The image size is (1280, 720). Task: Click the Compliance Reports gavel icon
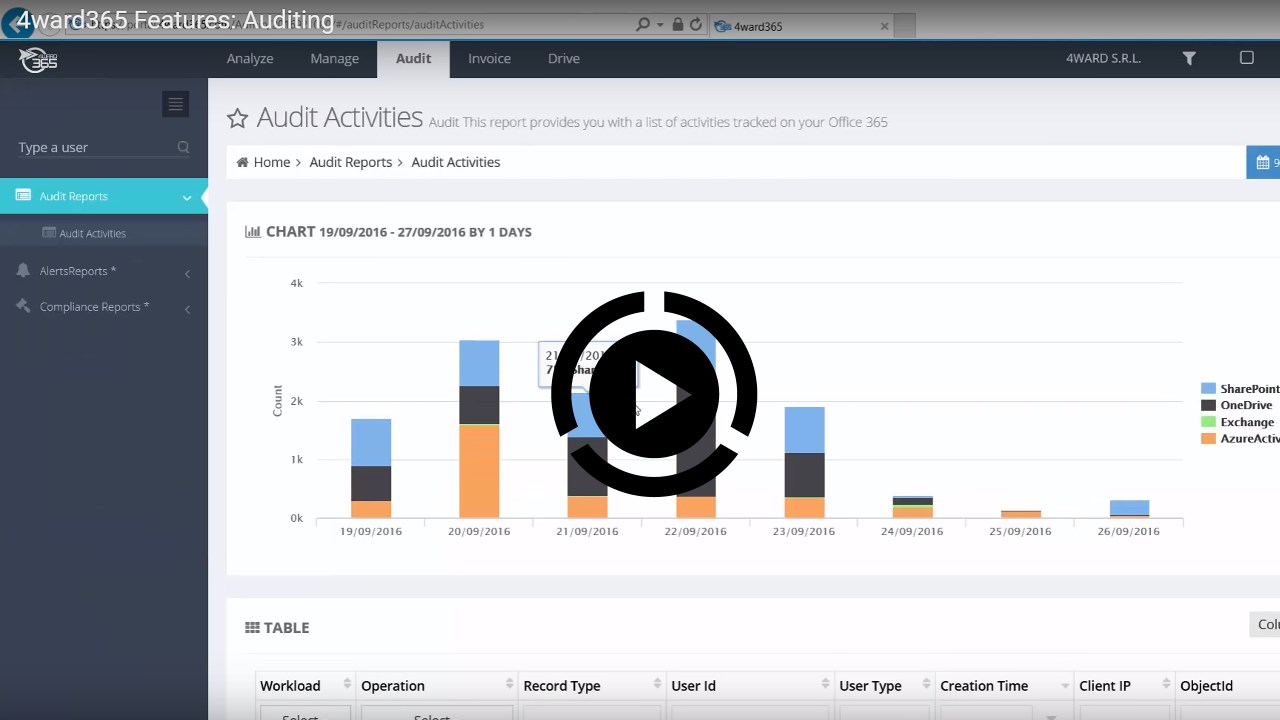tap(23, 307)
